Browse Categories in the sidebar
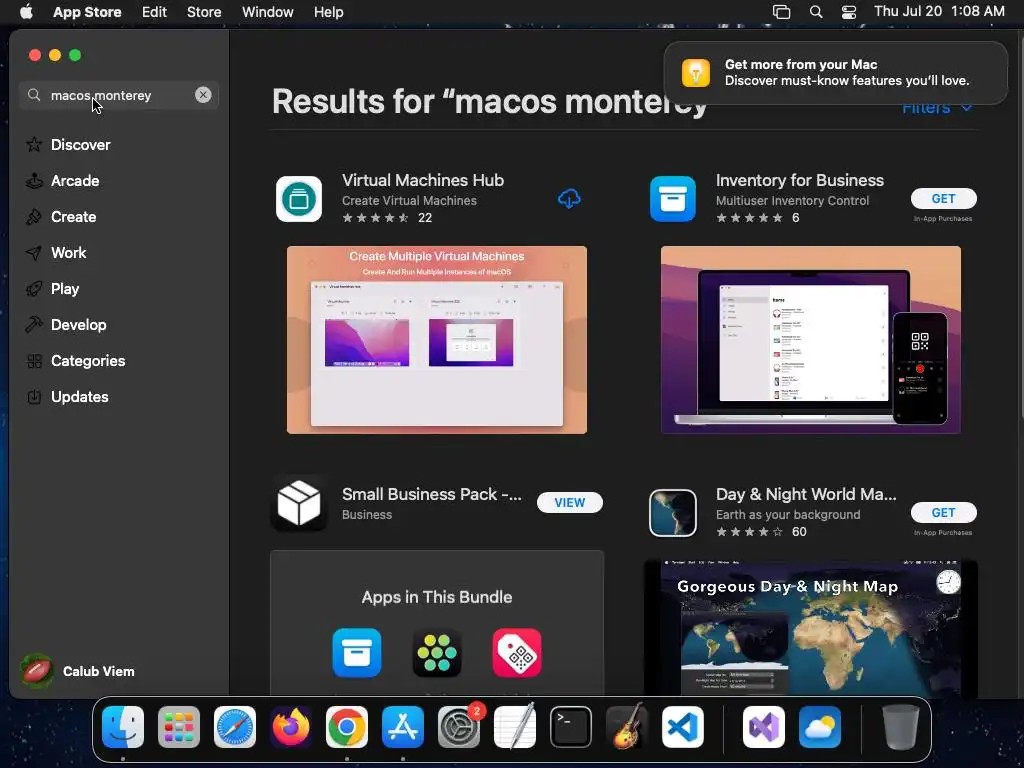Image resolution: width=1024 pixels, height=768 pixels. (x=75, y=360)
